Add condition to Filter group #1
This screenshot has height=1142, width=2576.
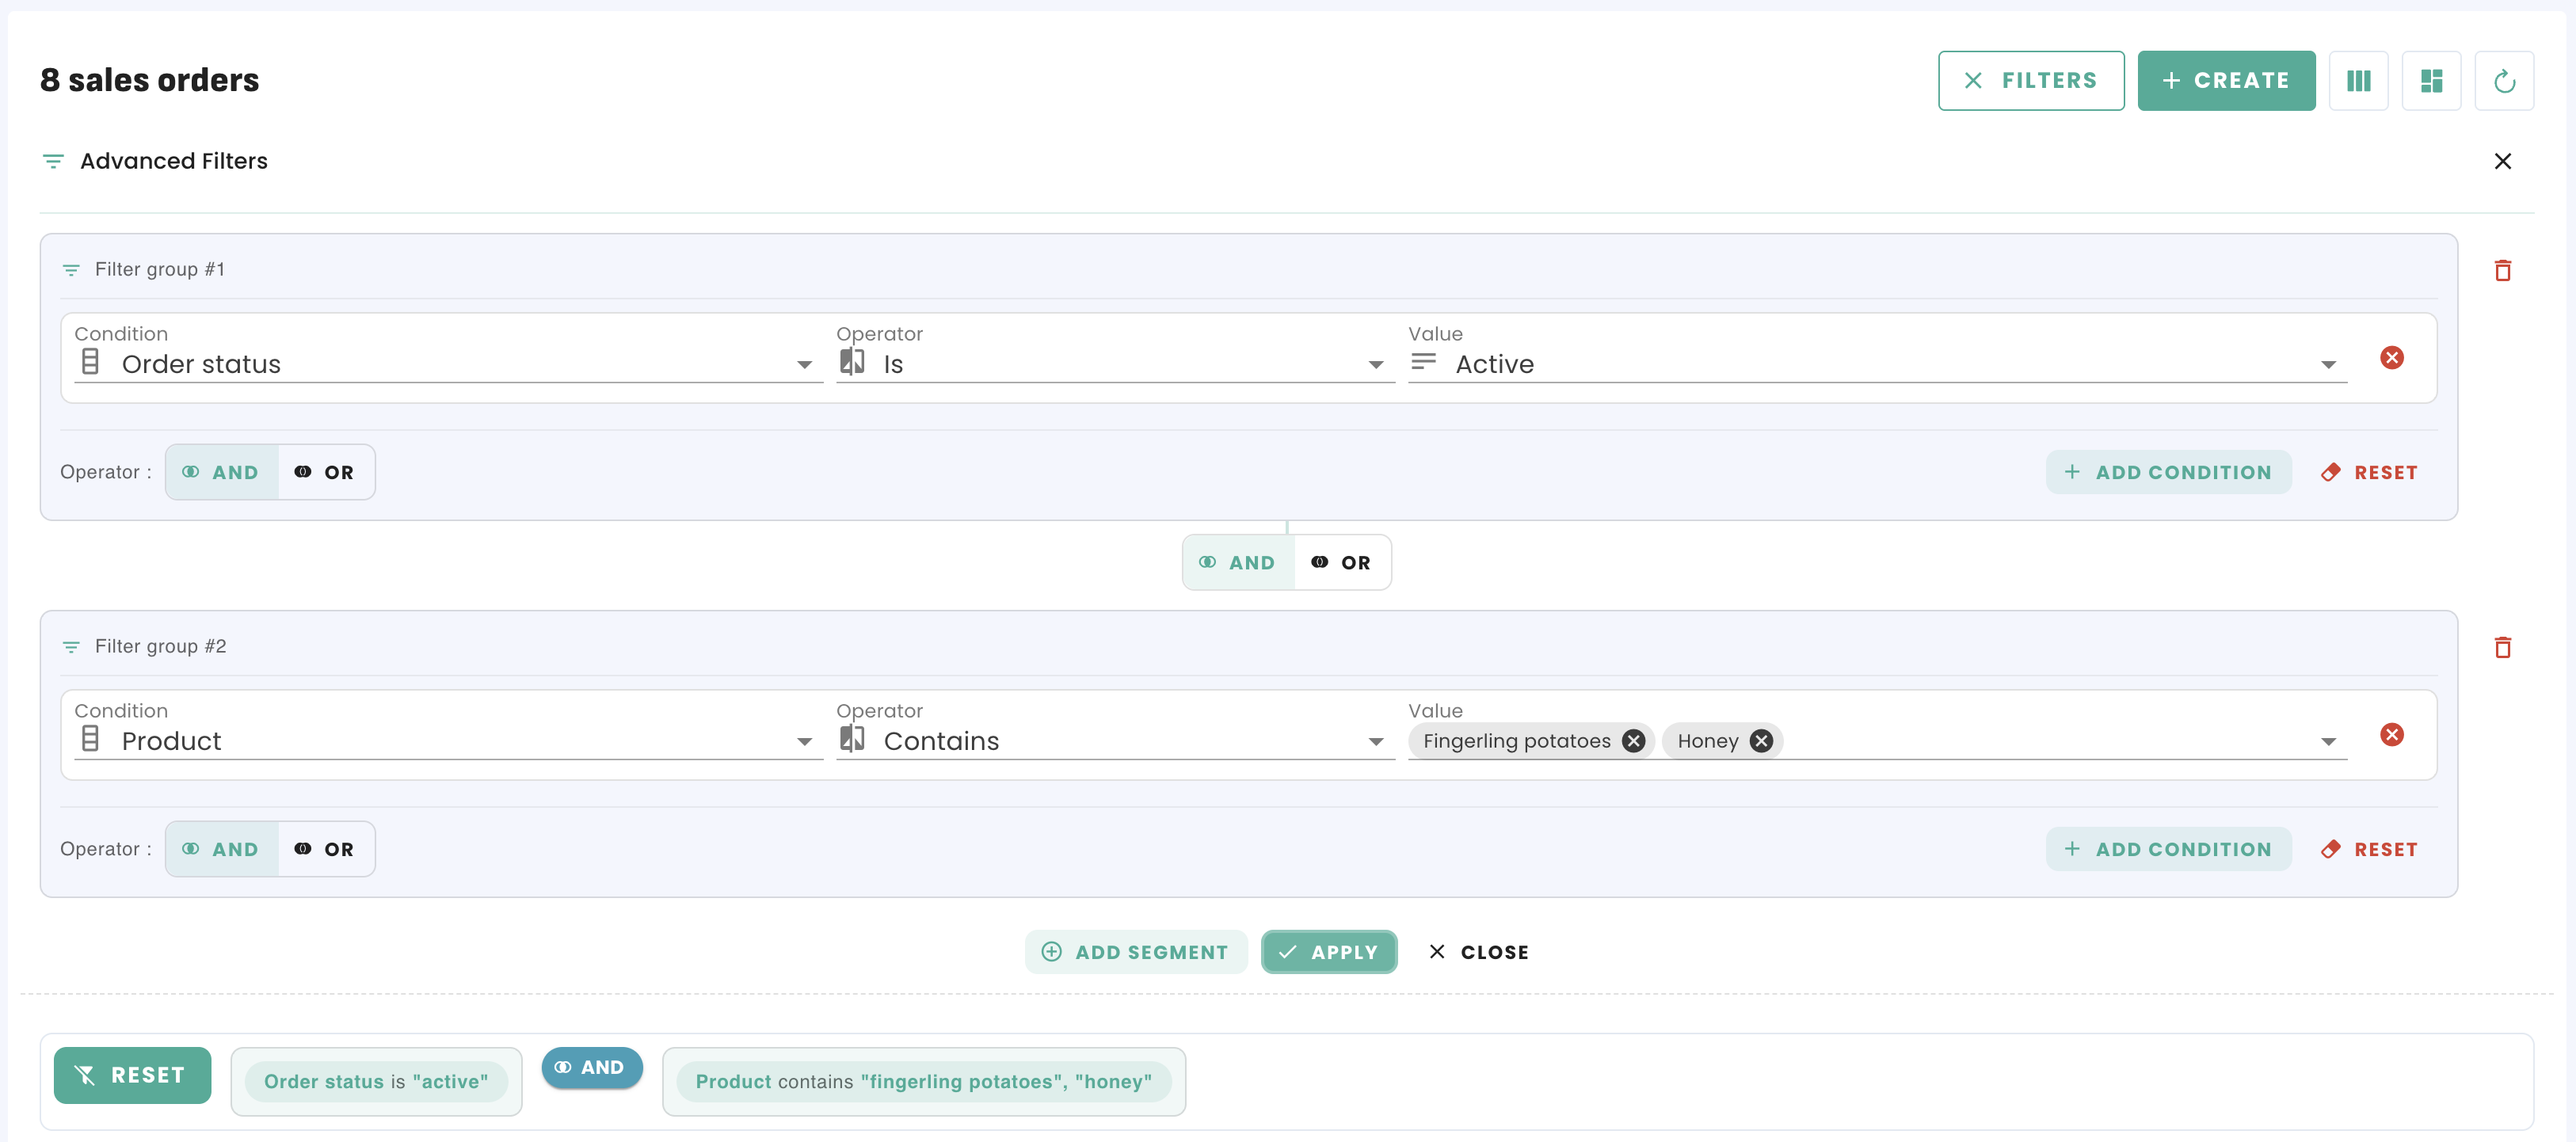coord(2168,472)
